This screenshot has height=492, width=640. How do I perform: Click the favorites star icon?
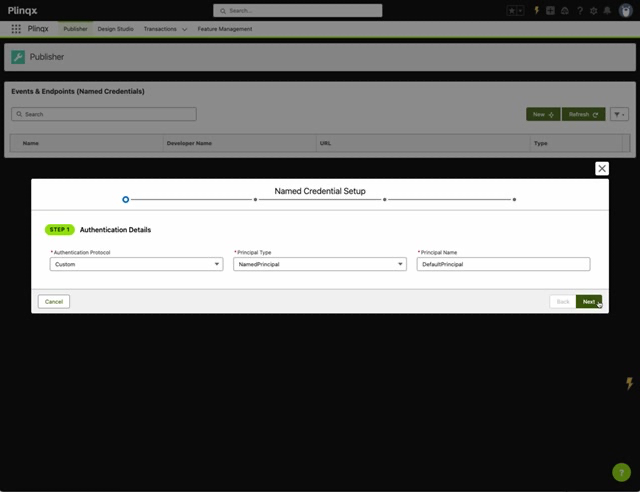pyautogui.click(x=511, y=11)
